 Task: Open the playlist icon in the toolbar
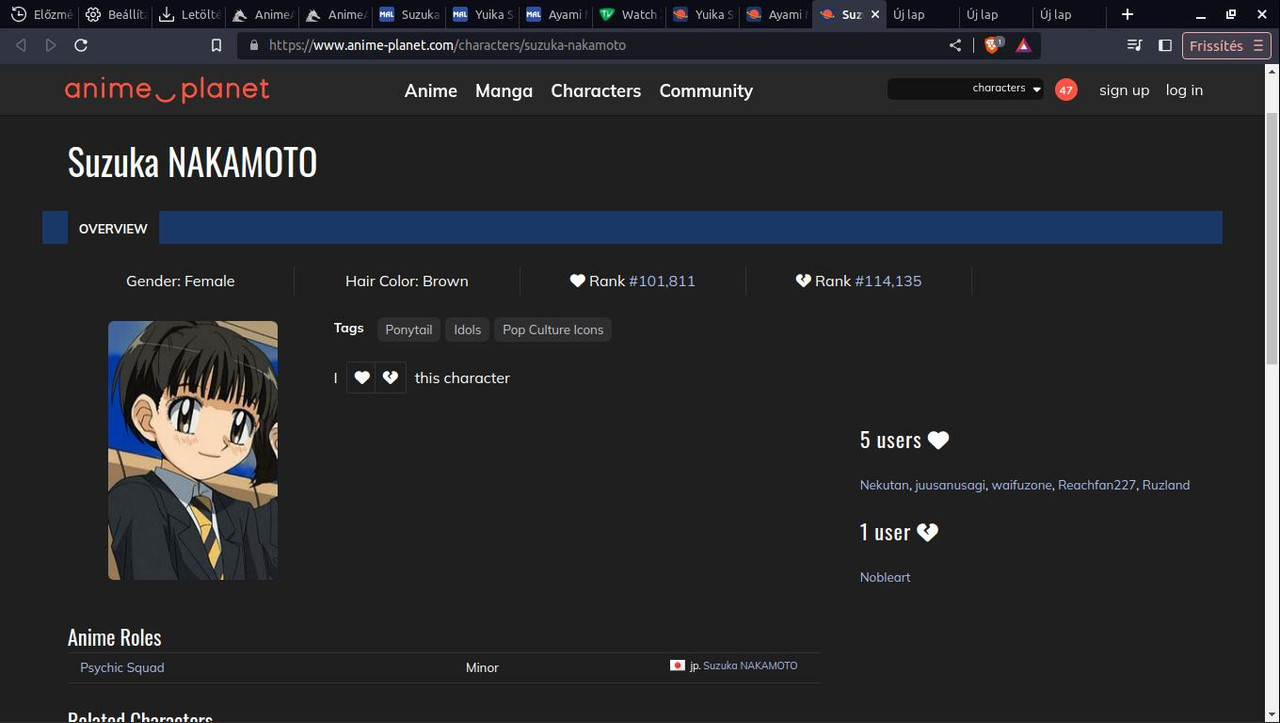[1134, 45]
